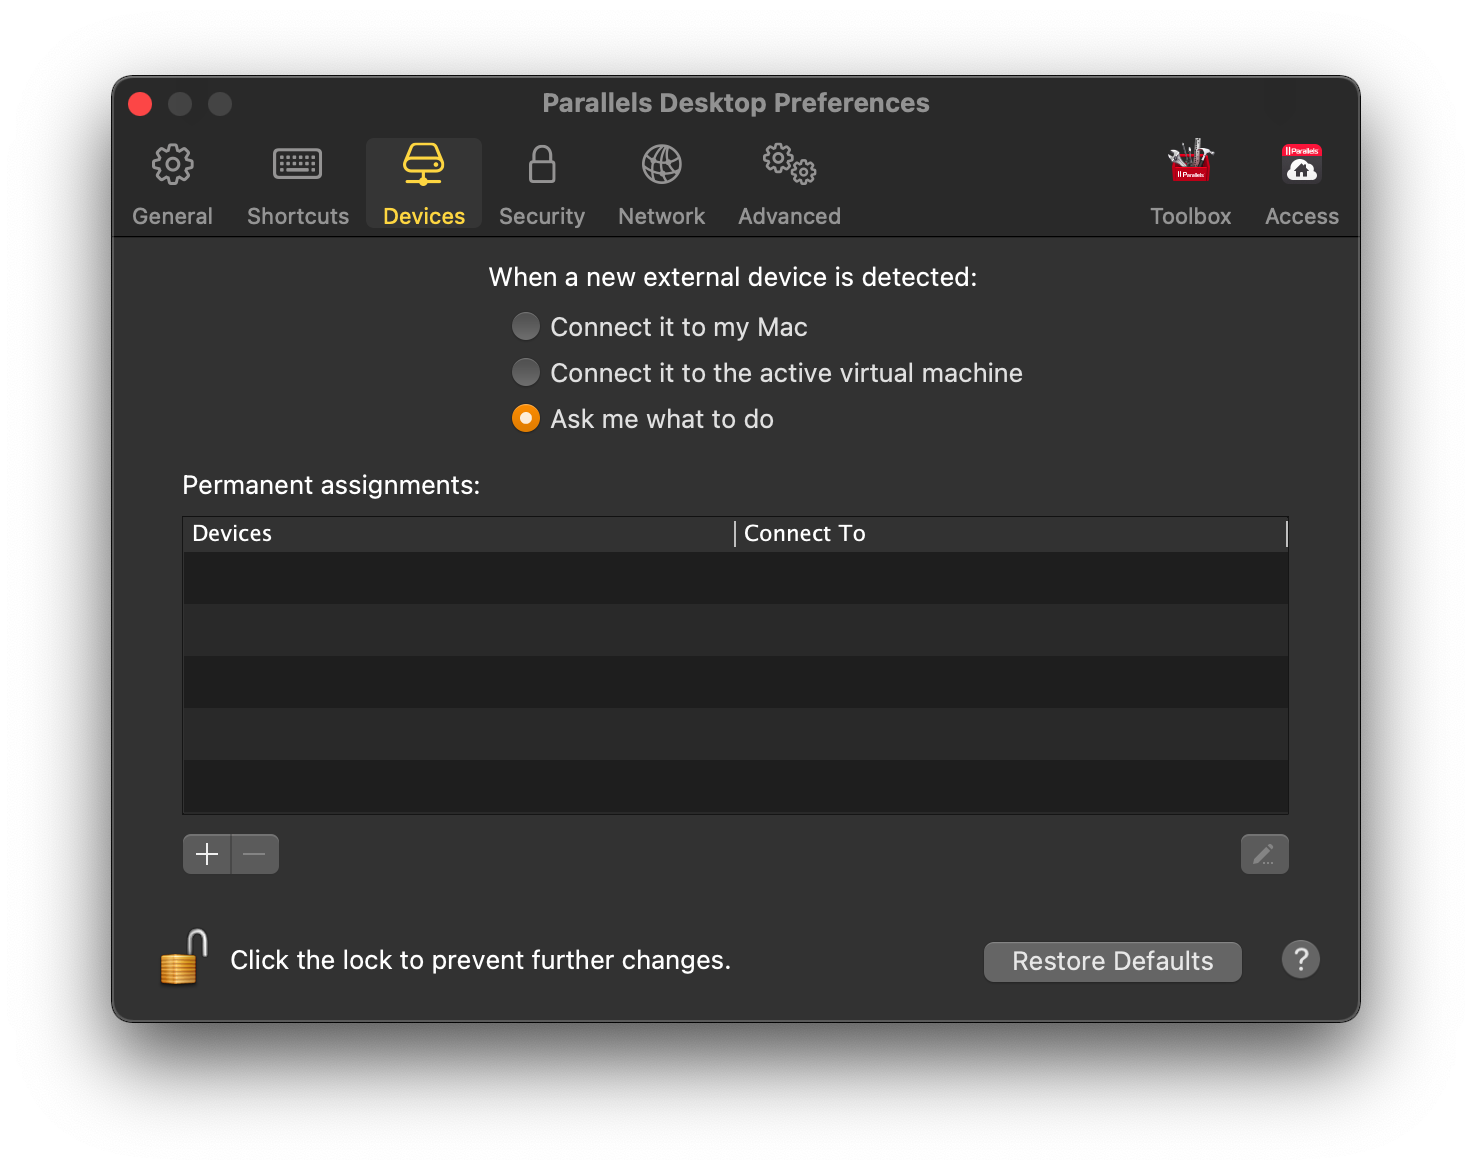Click the Restore Defaults button
The image size is (1472, 1170).
click(1112, 961)
